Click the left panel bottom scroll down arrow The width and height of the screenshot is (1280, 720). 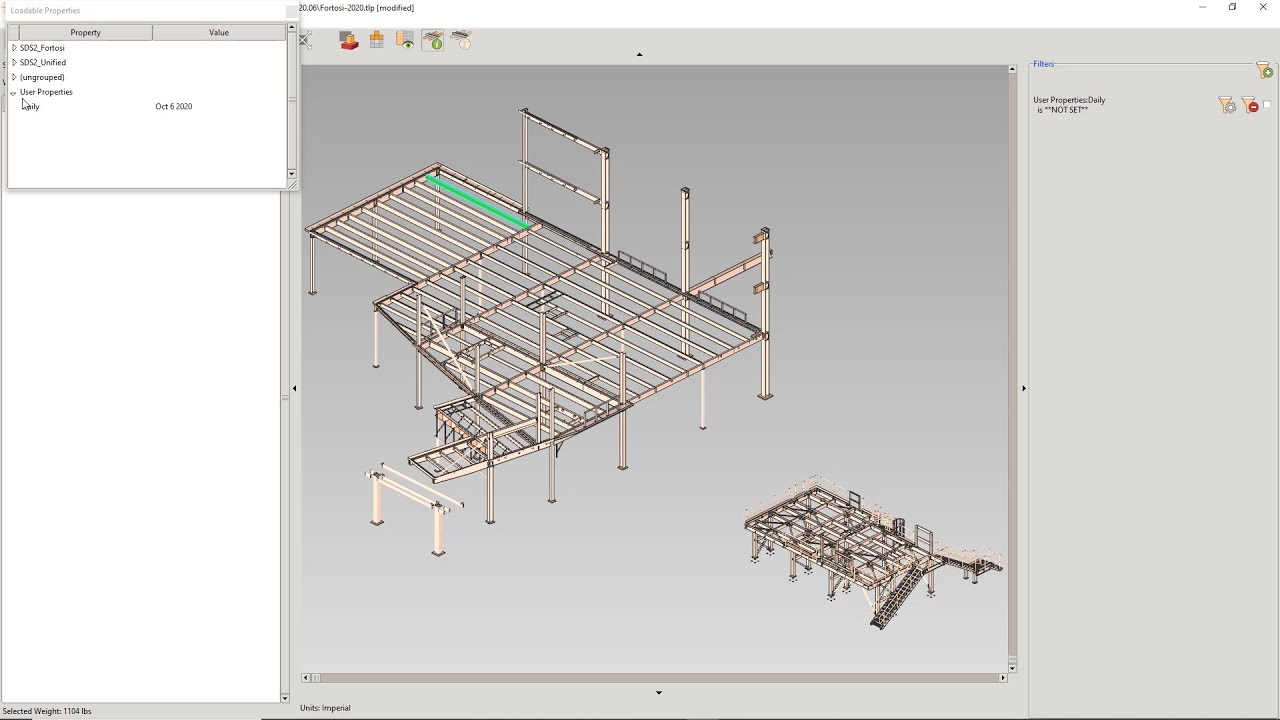[x=285, y=698]
